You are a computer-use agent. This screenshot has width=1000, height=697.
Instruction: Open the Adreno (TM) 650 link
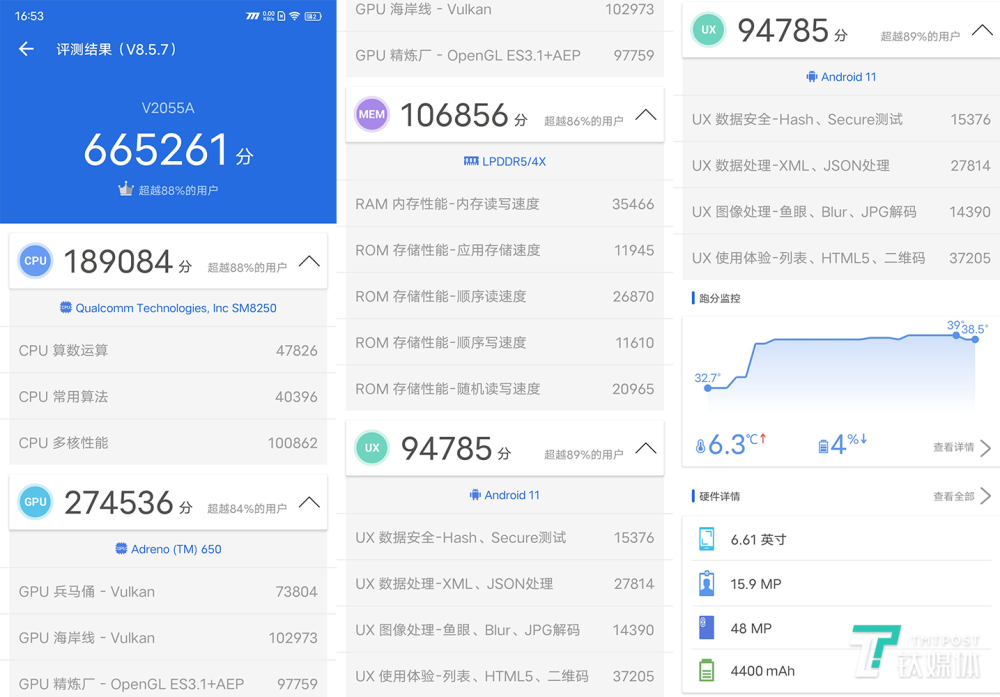click(x=168, y=549)
